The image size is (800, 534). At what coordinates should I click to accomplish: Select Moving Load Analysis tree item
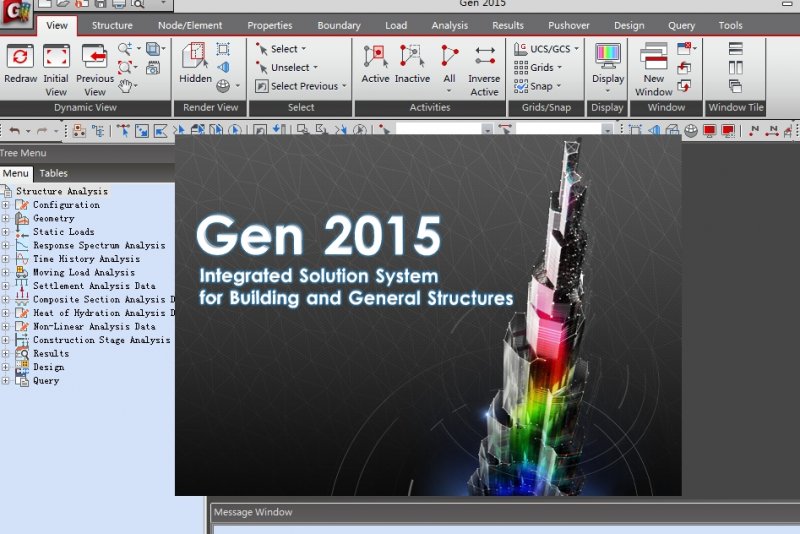coord(84,272)
